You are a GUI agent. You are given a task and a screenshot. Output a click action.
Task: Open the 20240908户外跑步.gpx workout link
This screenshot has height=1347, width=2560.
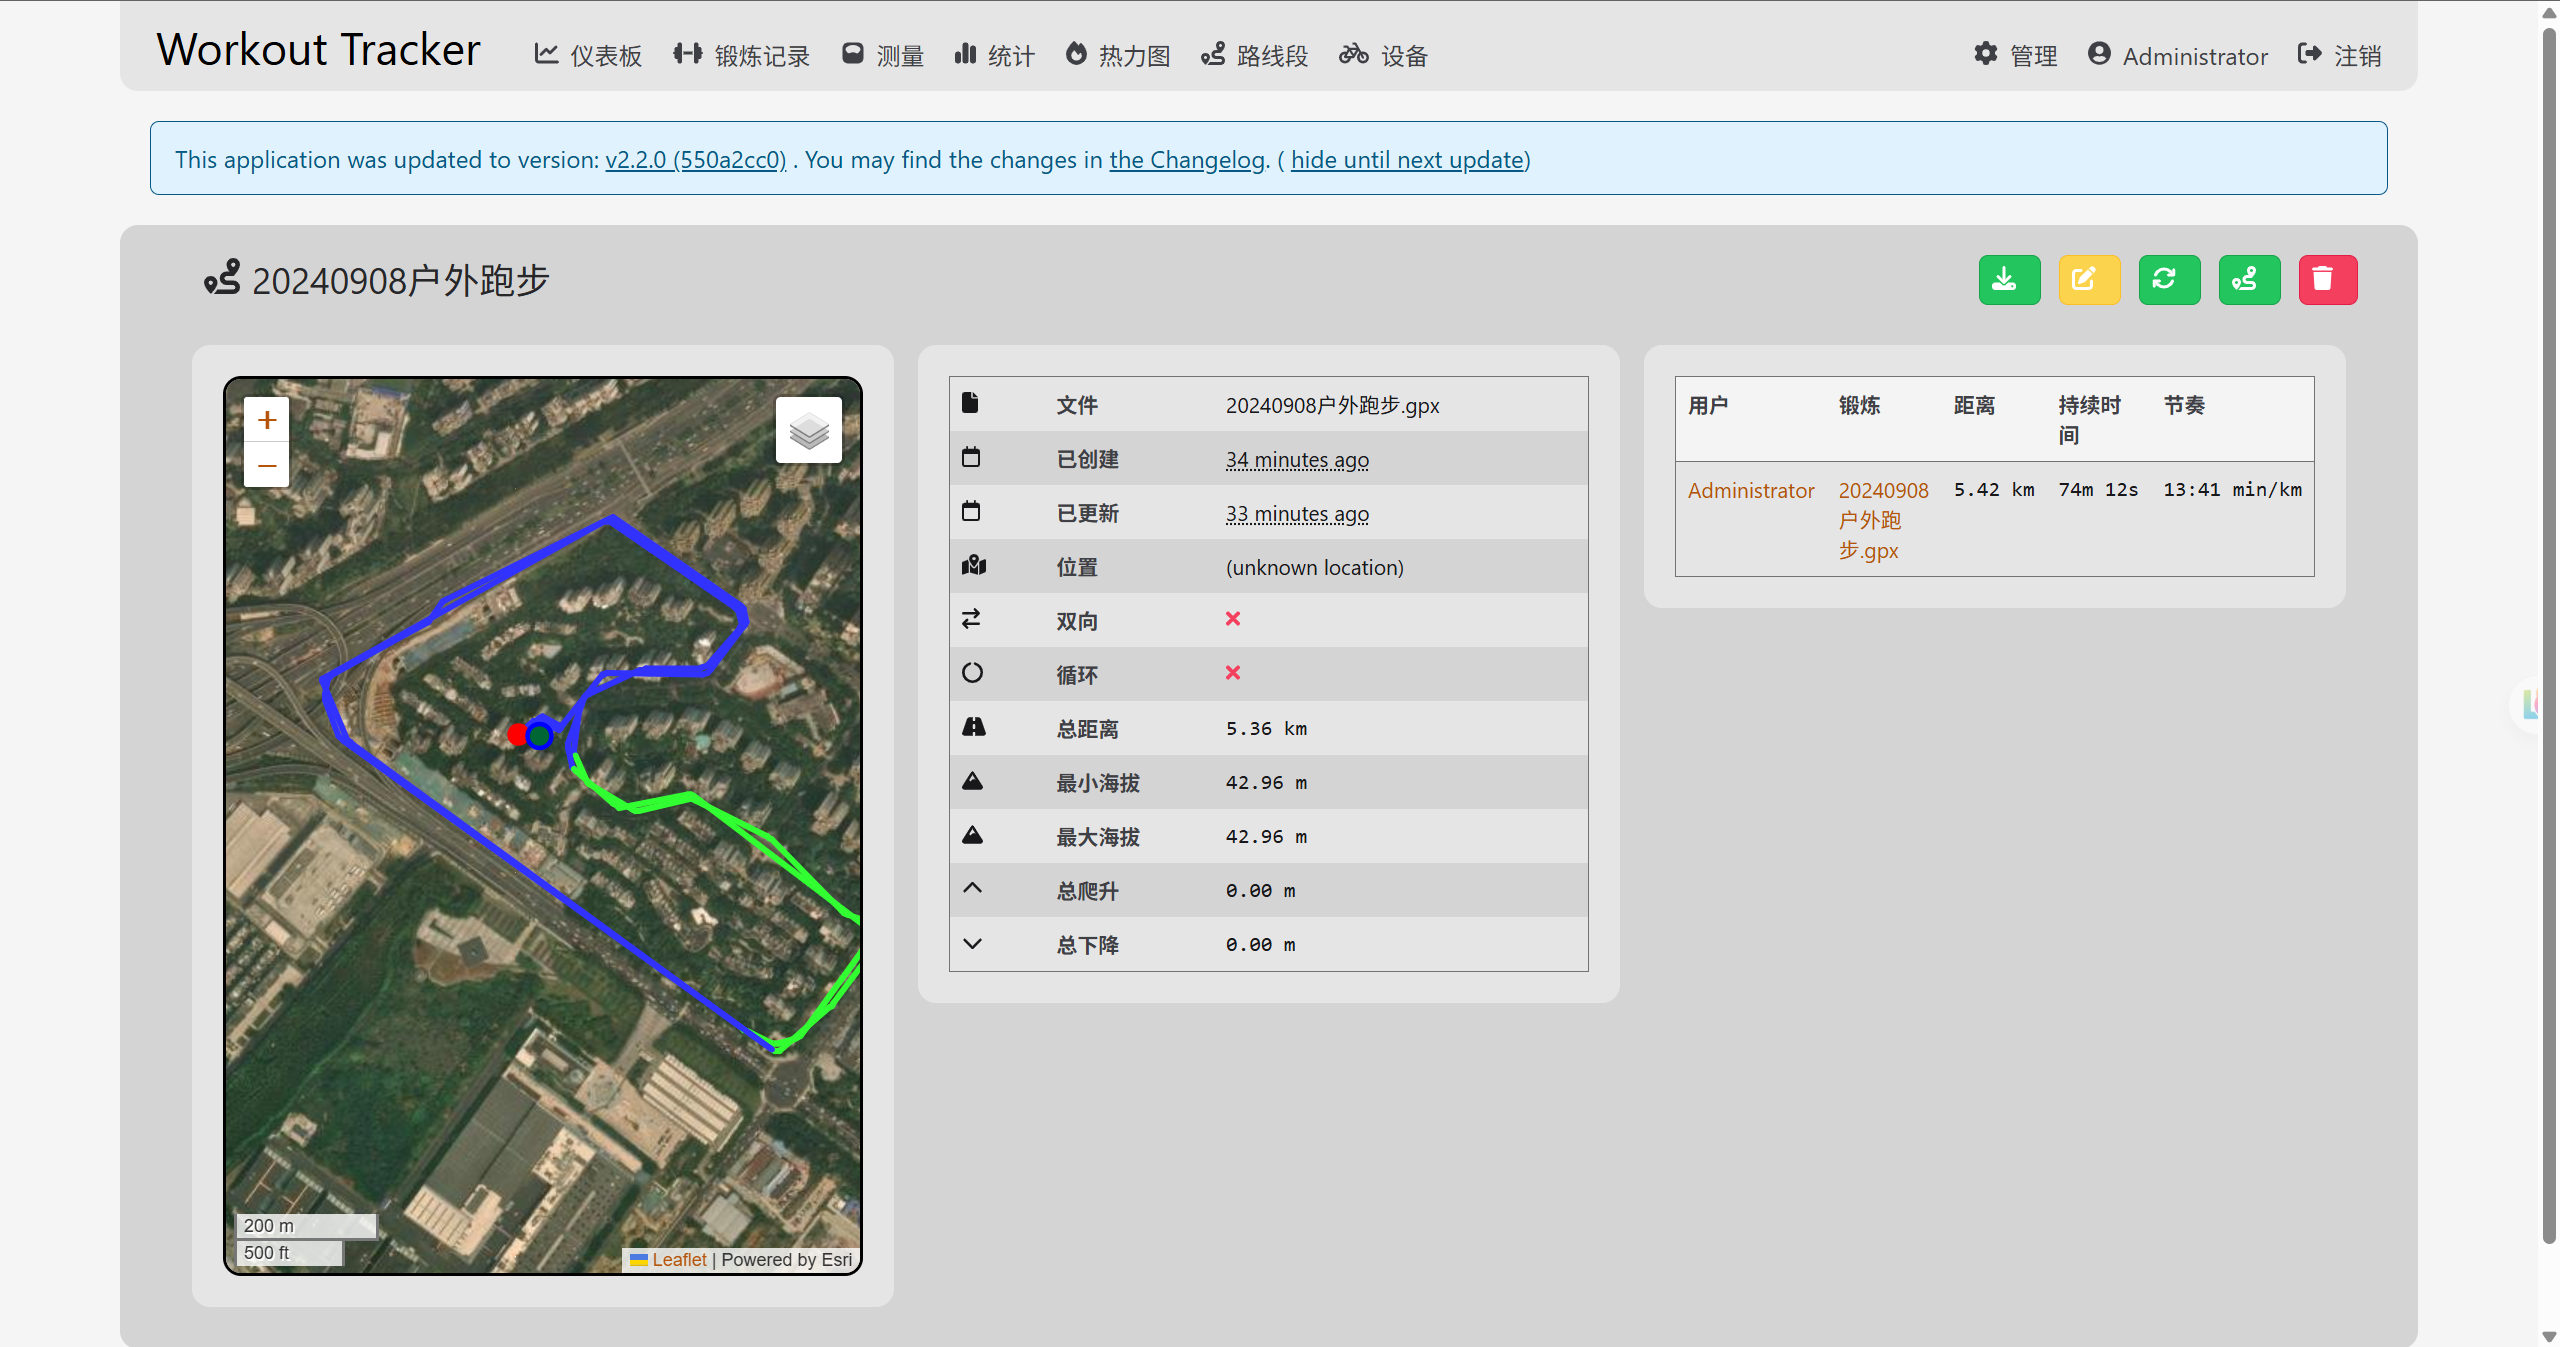(x=1883, y=520)
